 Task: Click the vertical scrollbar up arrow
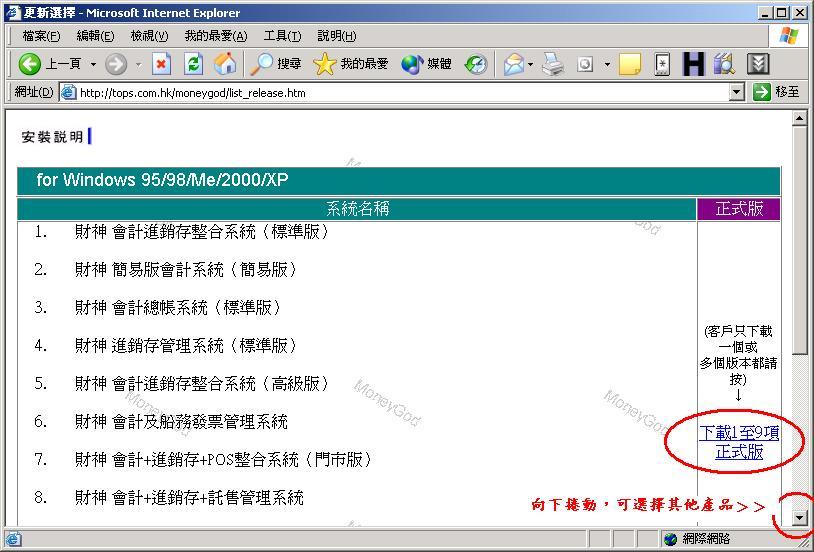click(799, 118)
